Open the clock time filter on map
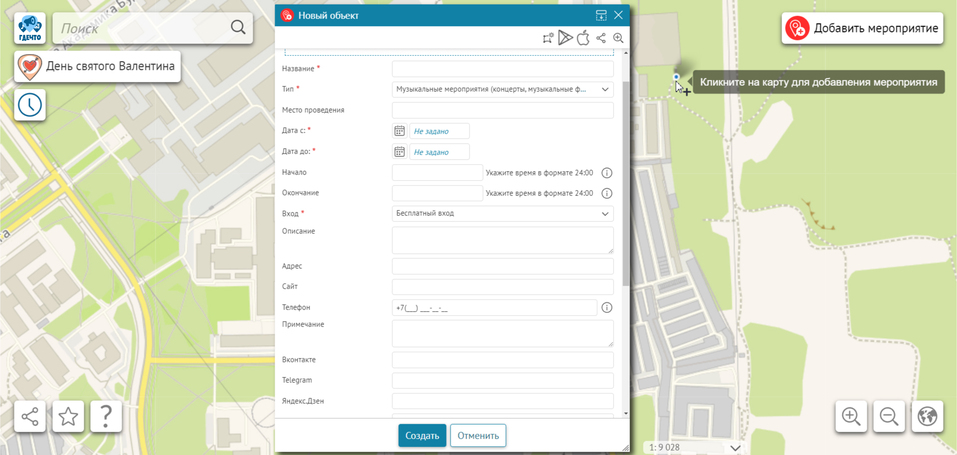 (30, 104)
